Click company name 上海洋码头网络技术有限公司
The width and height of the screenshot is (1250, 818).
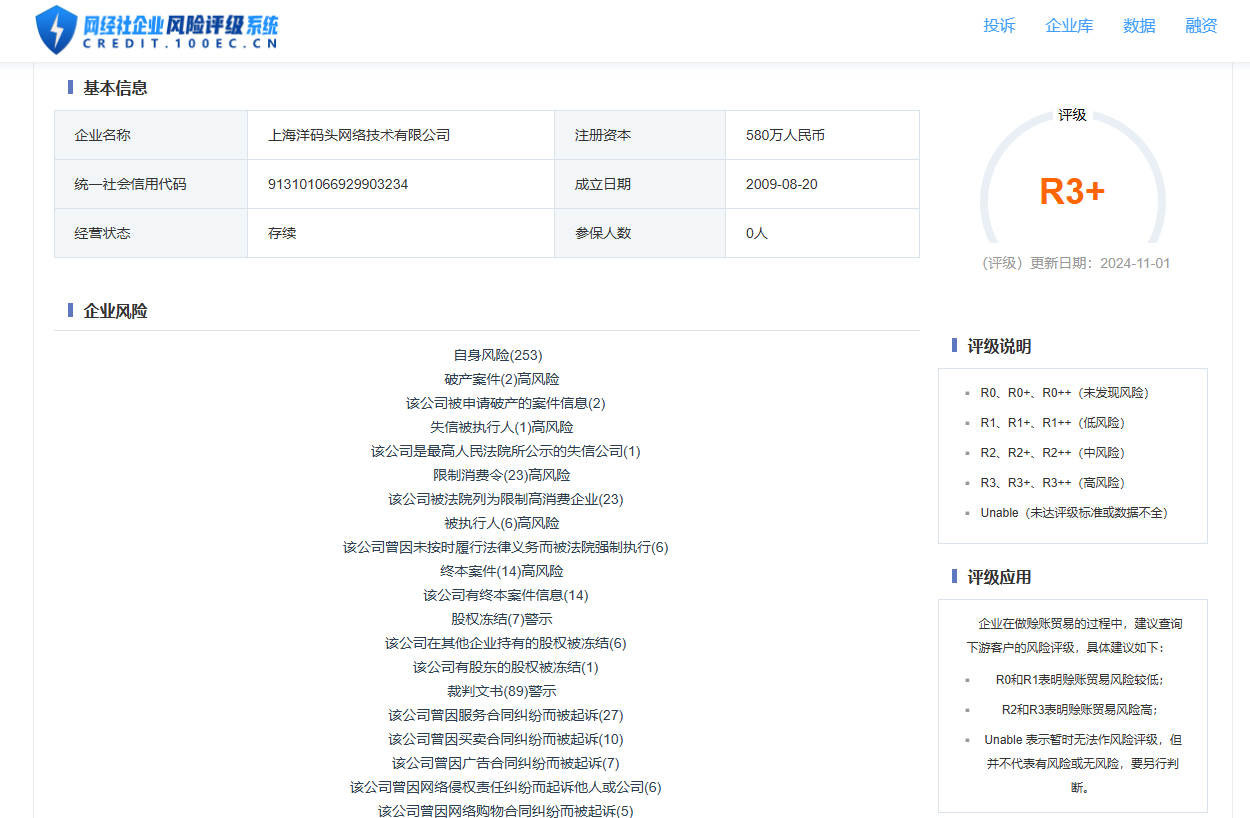pos(359,135)
